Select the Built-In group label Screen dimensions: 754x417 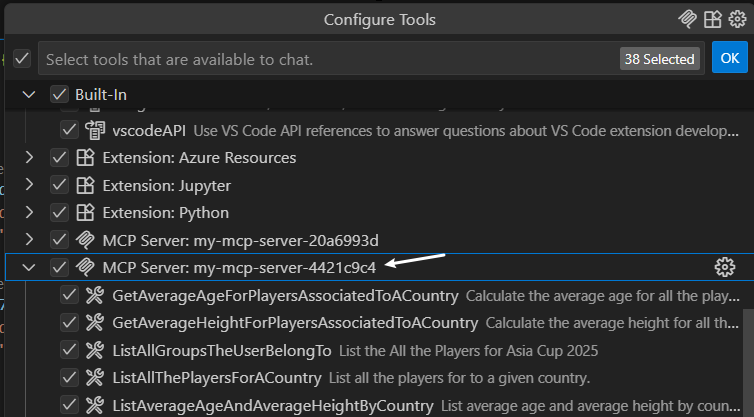[x=101, y=95]
